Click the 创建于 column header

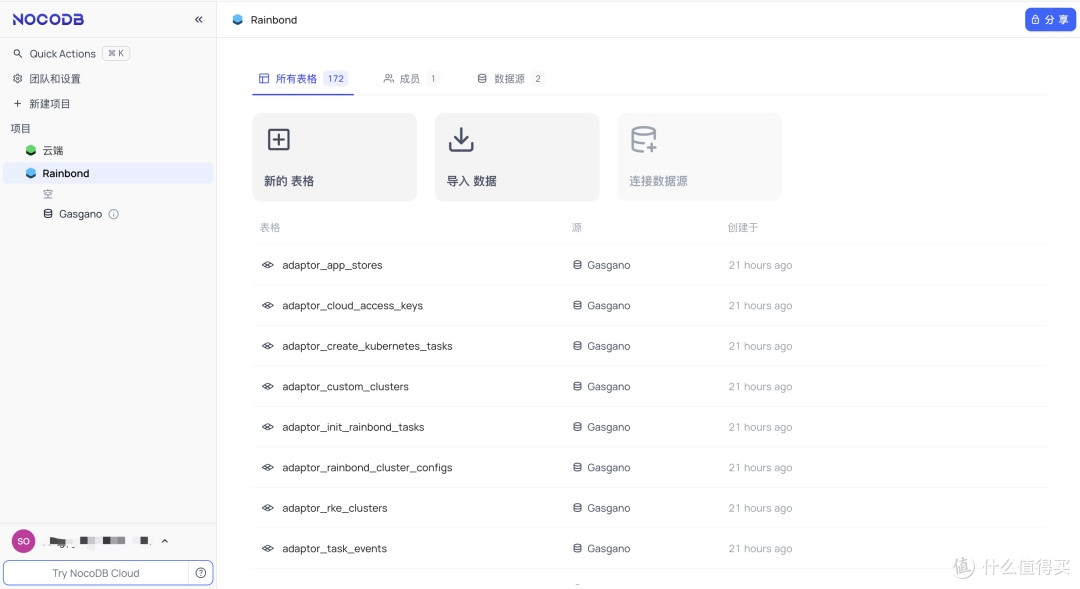click(x=742, y=227)
